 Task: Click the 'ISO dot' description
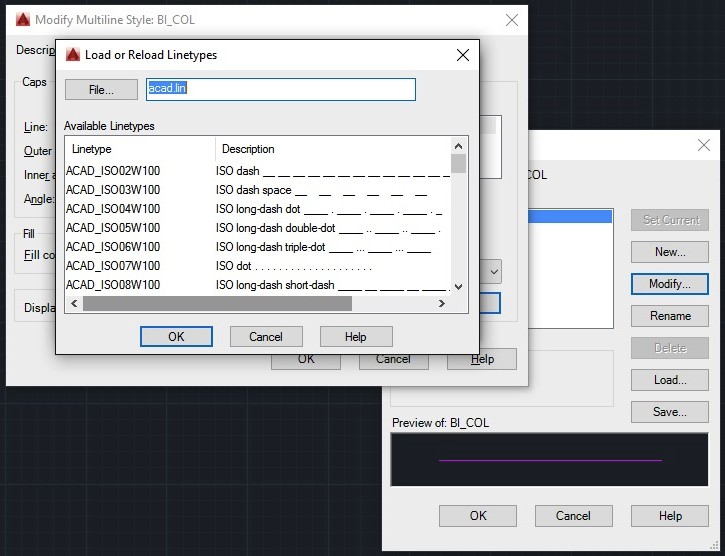(233, 266)
